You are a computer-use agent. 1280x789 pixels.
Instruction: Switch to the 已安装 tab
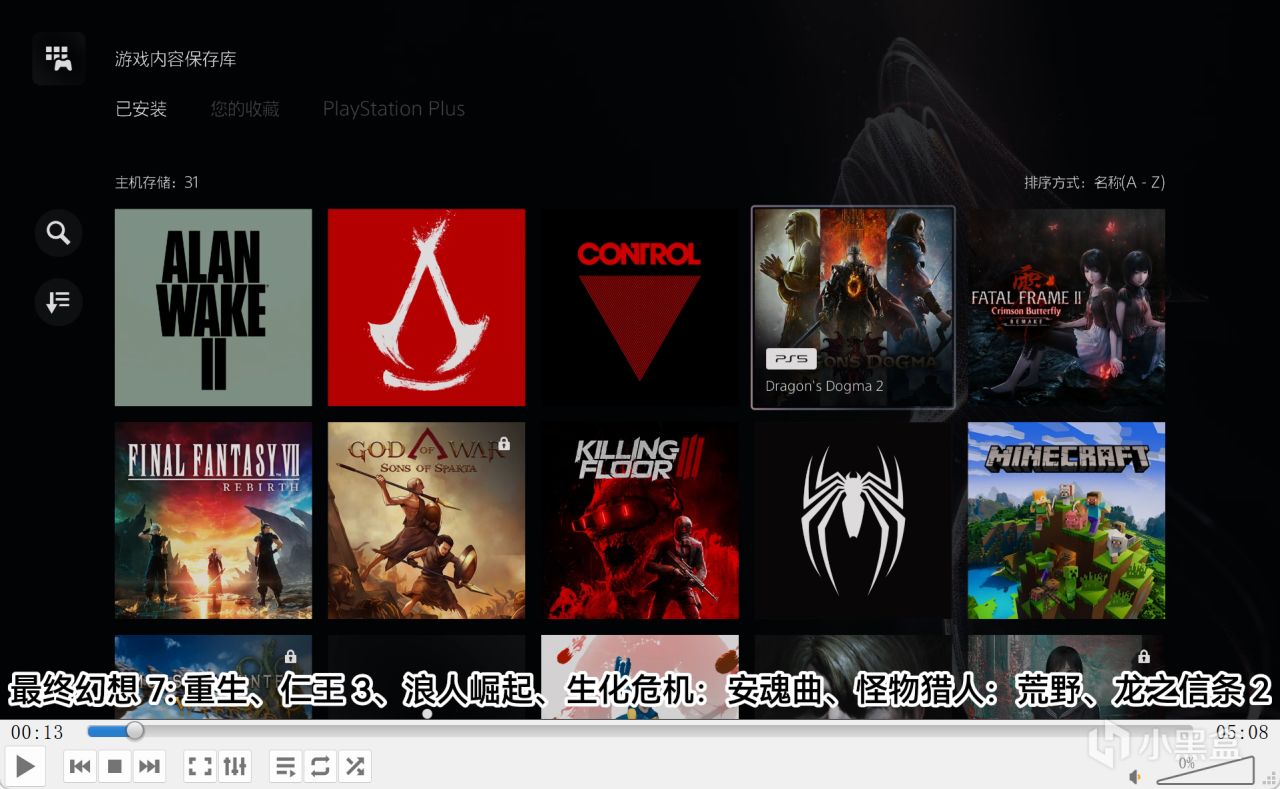tap(141, 109)
